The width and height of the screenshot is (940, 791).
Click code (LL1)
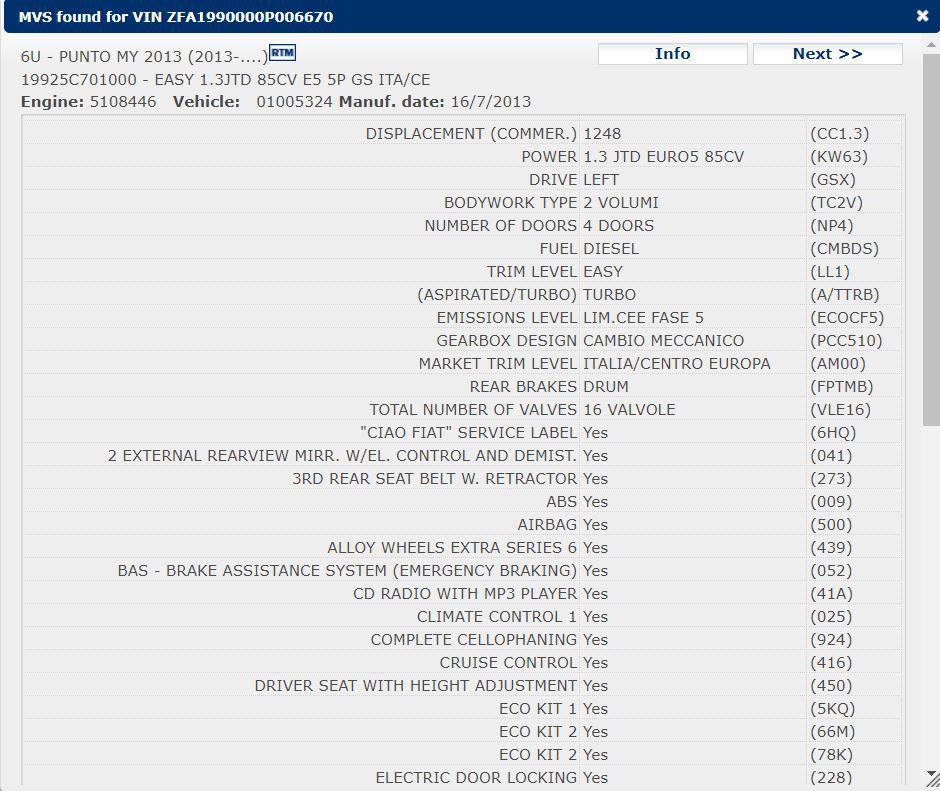[830, 272]
